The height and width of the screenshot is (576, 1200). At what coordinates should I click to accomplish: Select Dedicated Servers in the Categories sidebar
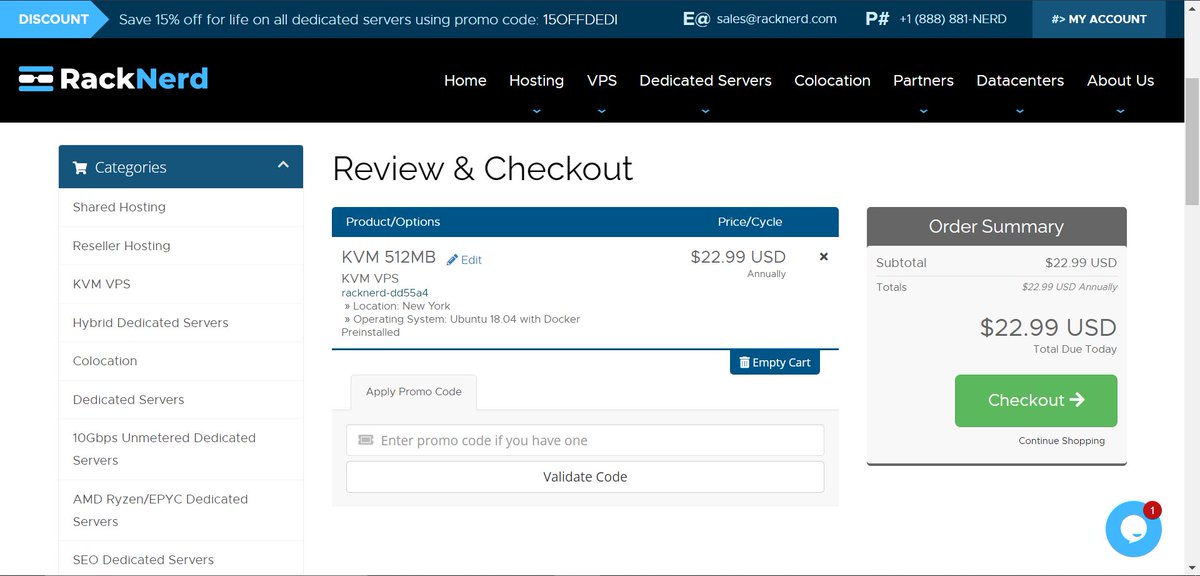(128, 400)
